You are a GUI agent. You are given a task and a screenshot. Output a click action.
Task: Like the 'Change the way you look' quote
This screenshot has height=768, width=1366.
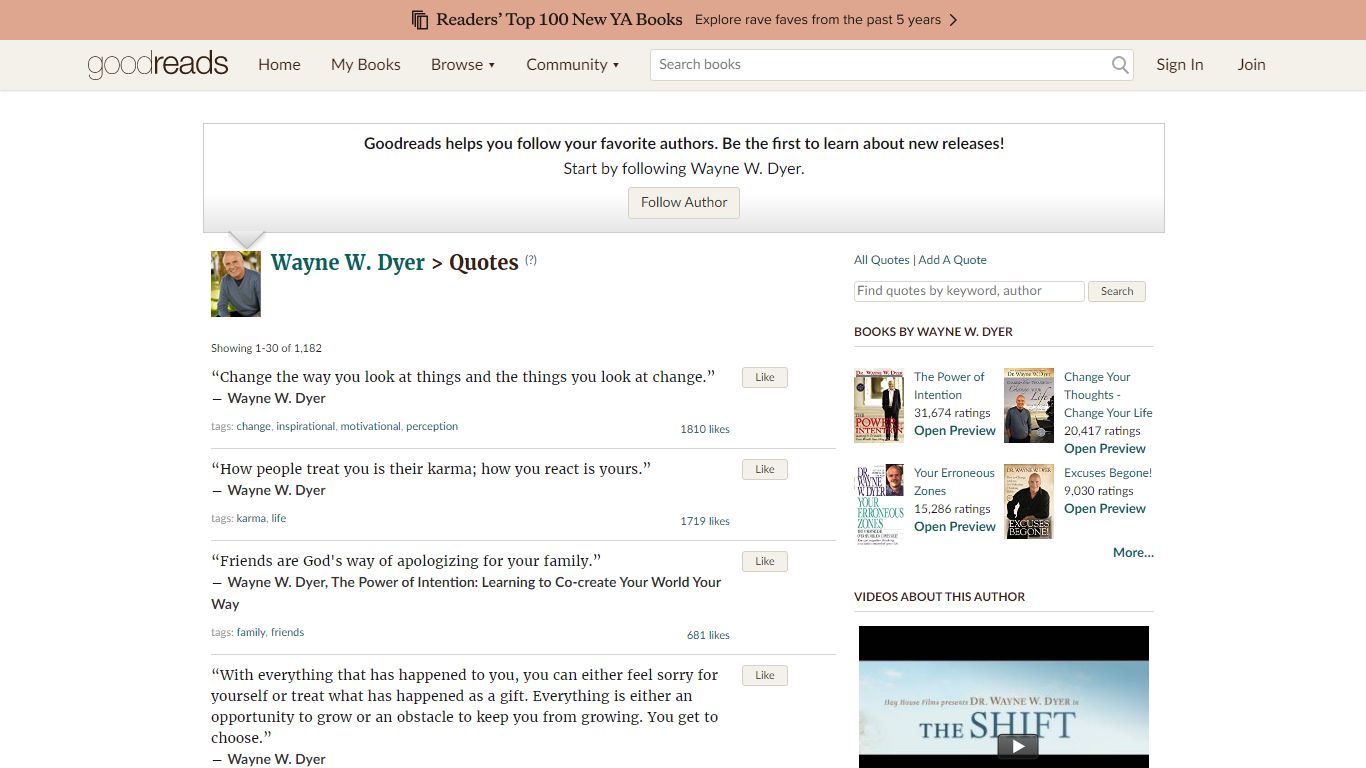point(765,377)
